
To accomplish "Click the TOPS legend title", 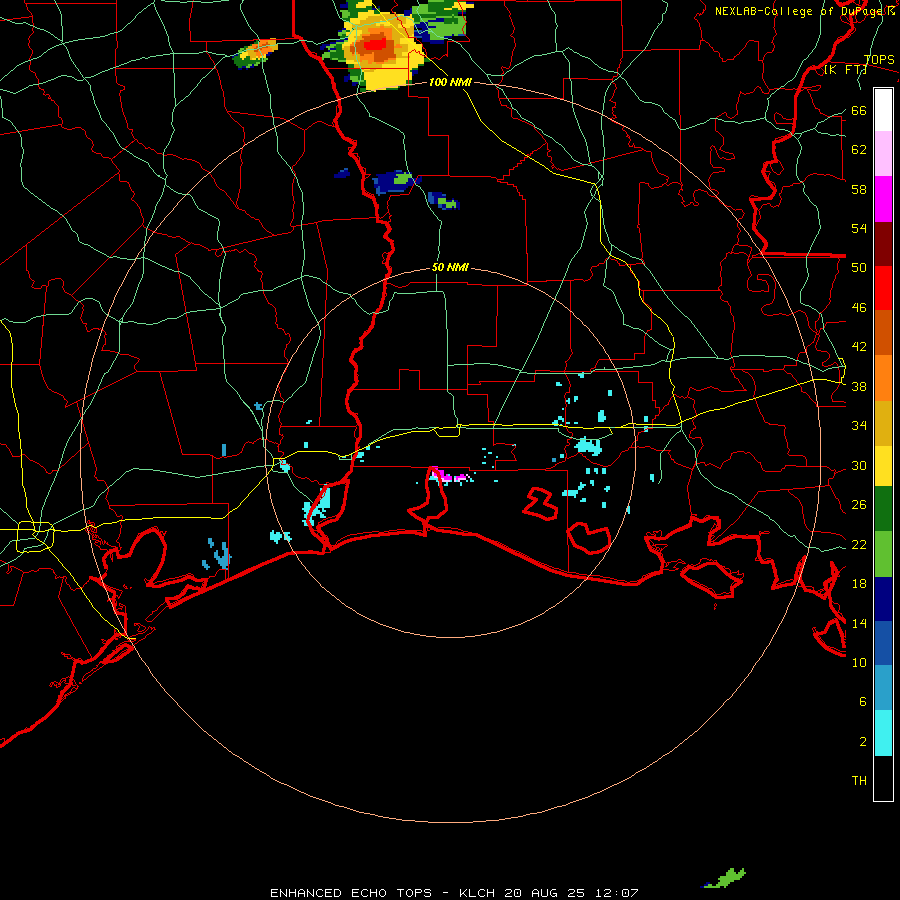I will coord(879,60).
